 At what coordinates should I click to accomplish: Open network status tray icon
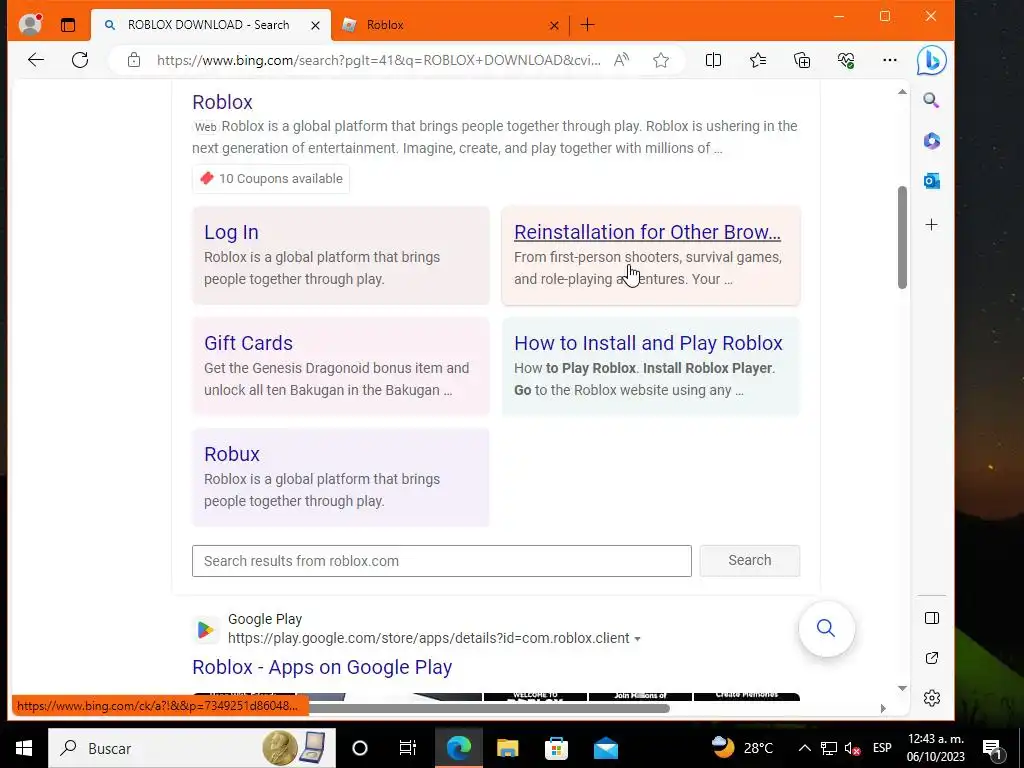828,748
